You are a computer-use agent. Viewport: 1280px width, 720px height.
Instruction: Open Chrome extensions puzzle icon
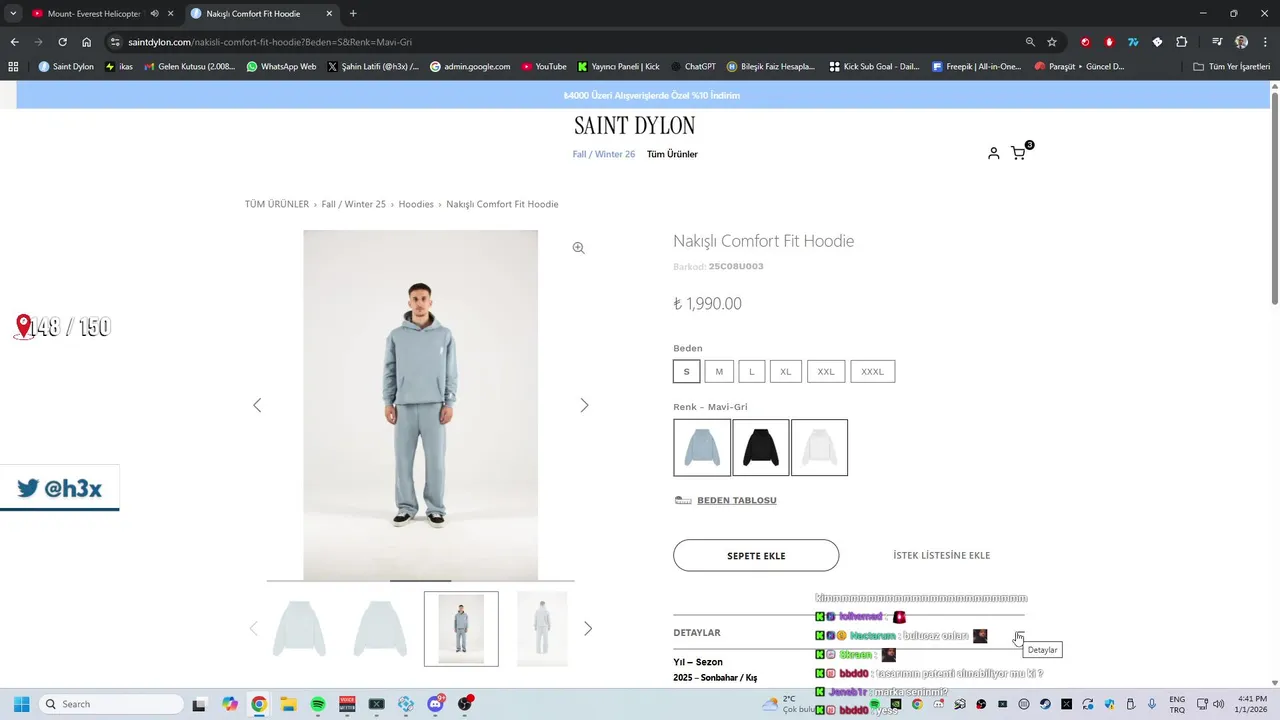click(1181, 42)
